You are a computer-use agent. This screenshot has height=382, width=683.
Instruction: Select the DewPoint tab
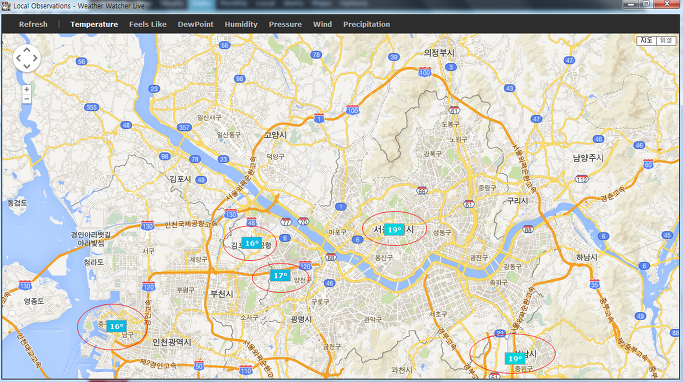click(196, 24)
